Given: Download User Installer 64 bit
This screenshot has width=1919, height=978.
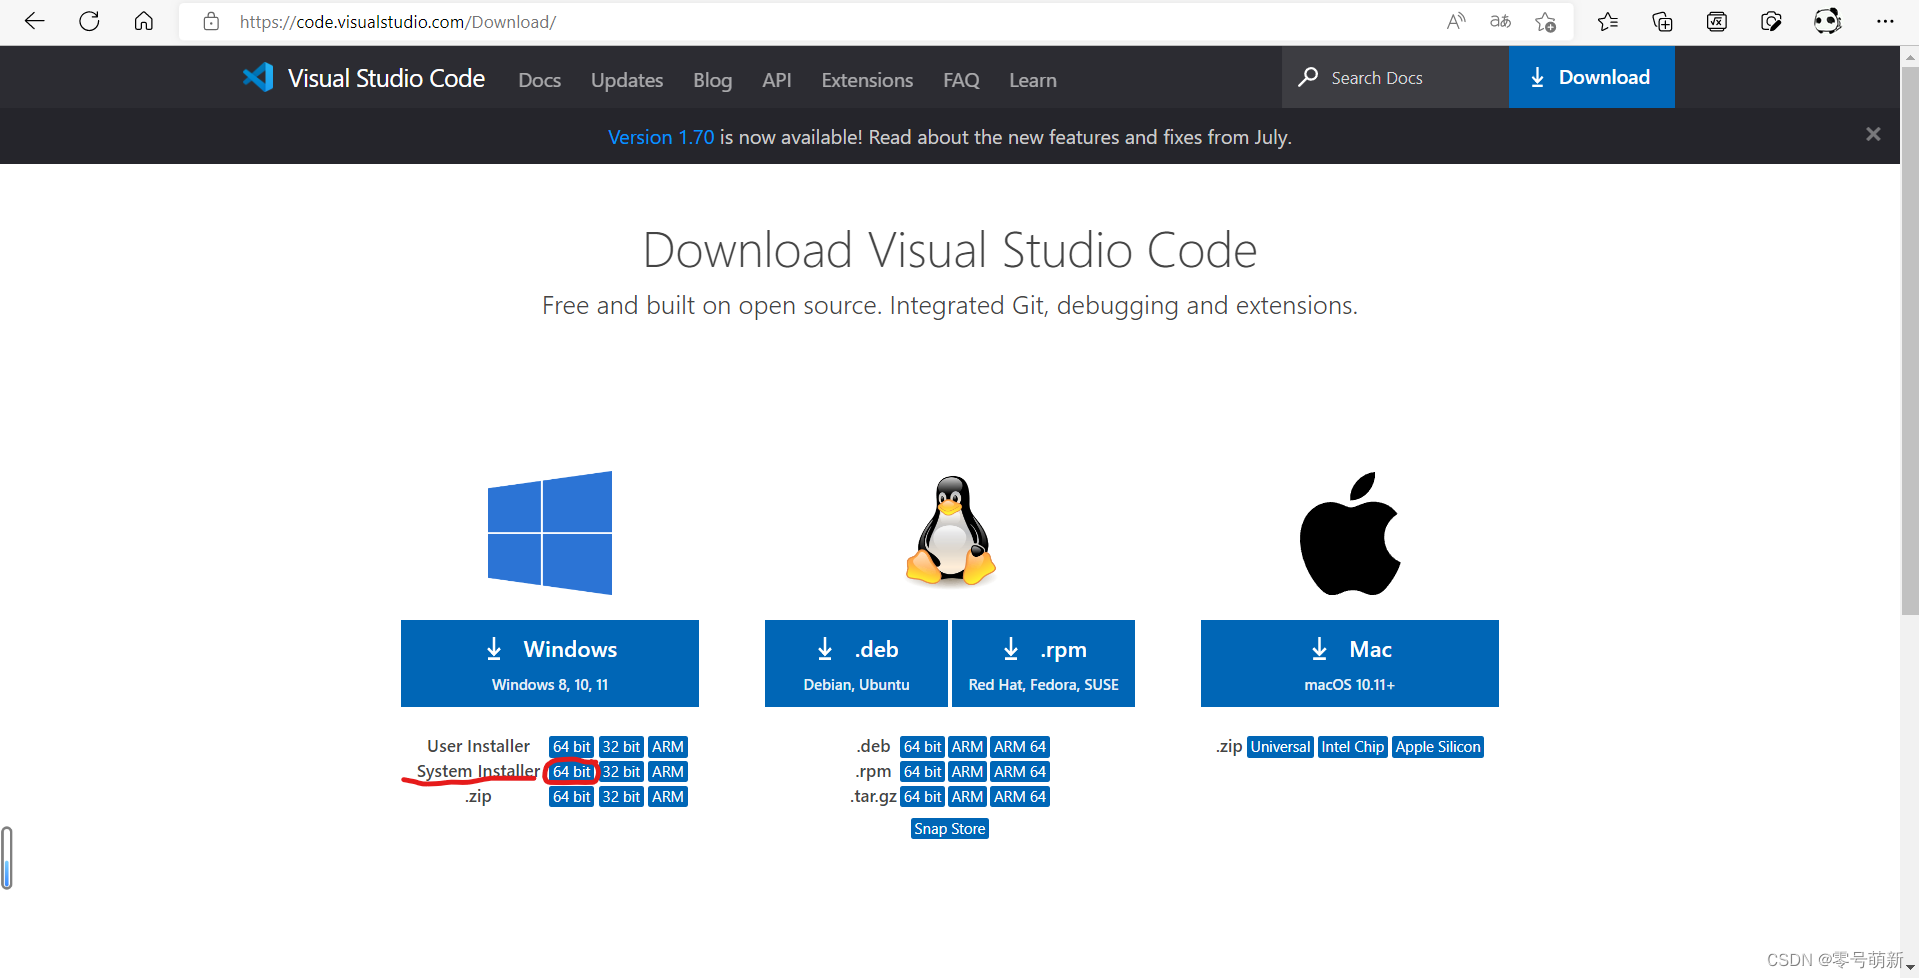Looking at the screenshot, I should [571, 747].
